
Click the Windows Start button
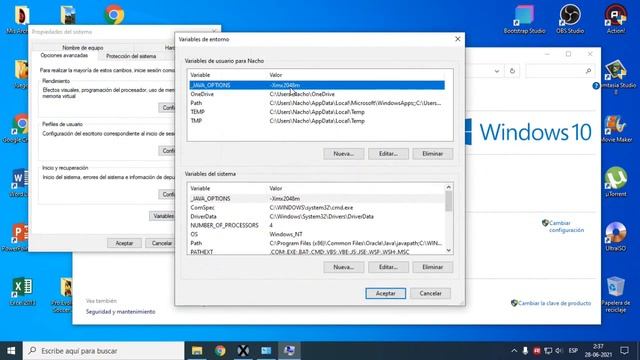(11, 351)
